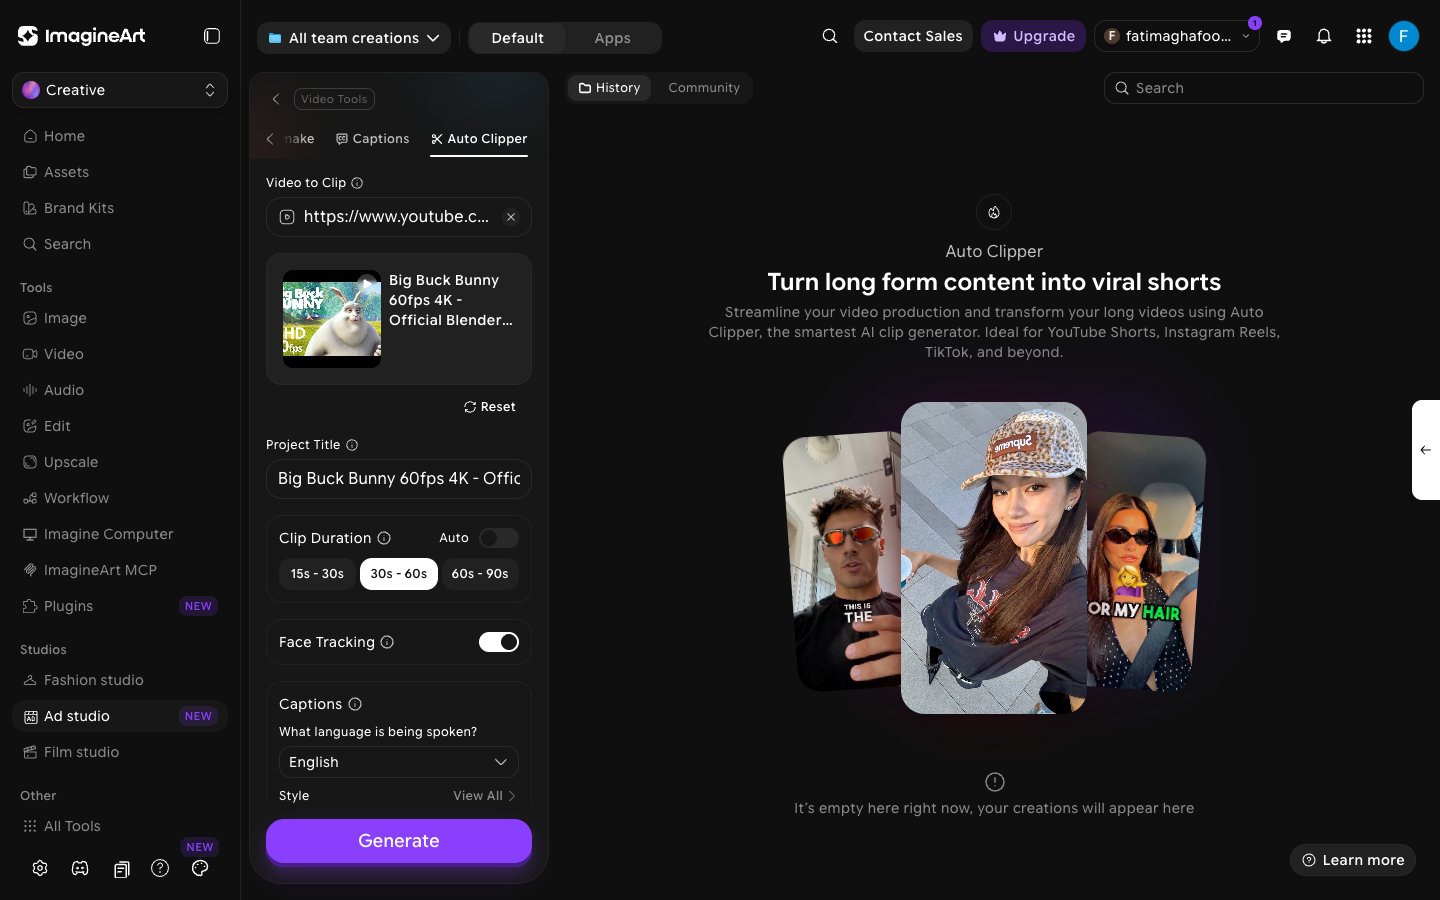Click the Video to Clip URL field
Viewport: 1440px width, 900px height.
399,217
